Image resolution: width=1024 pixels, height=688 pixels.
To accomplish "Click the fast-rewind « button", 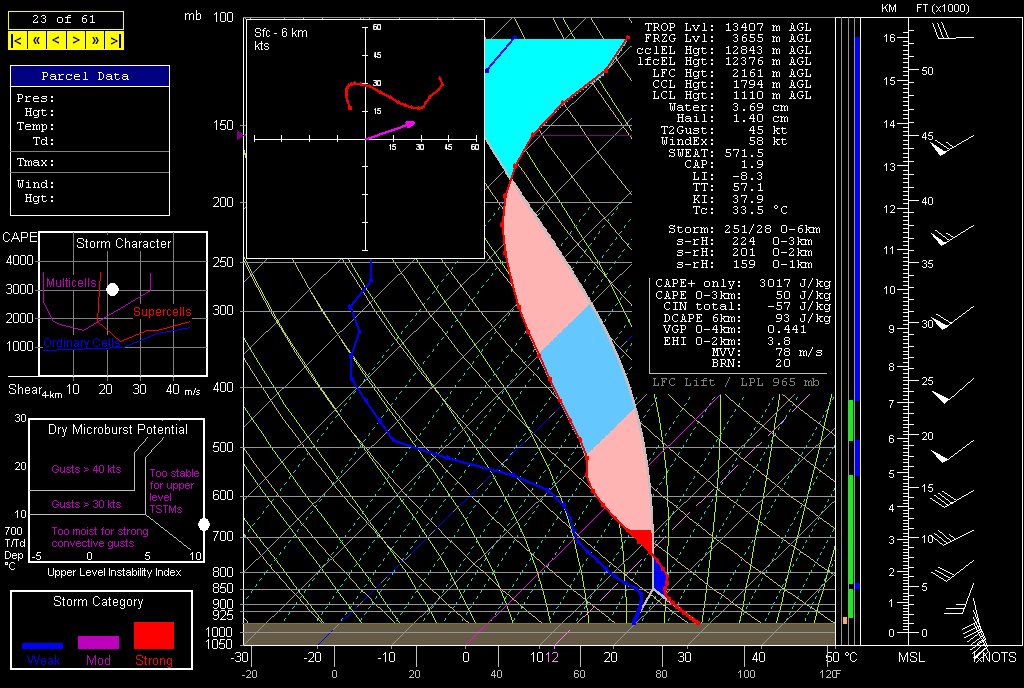I will 36,40.
